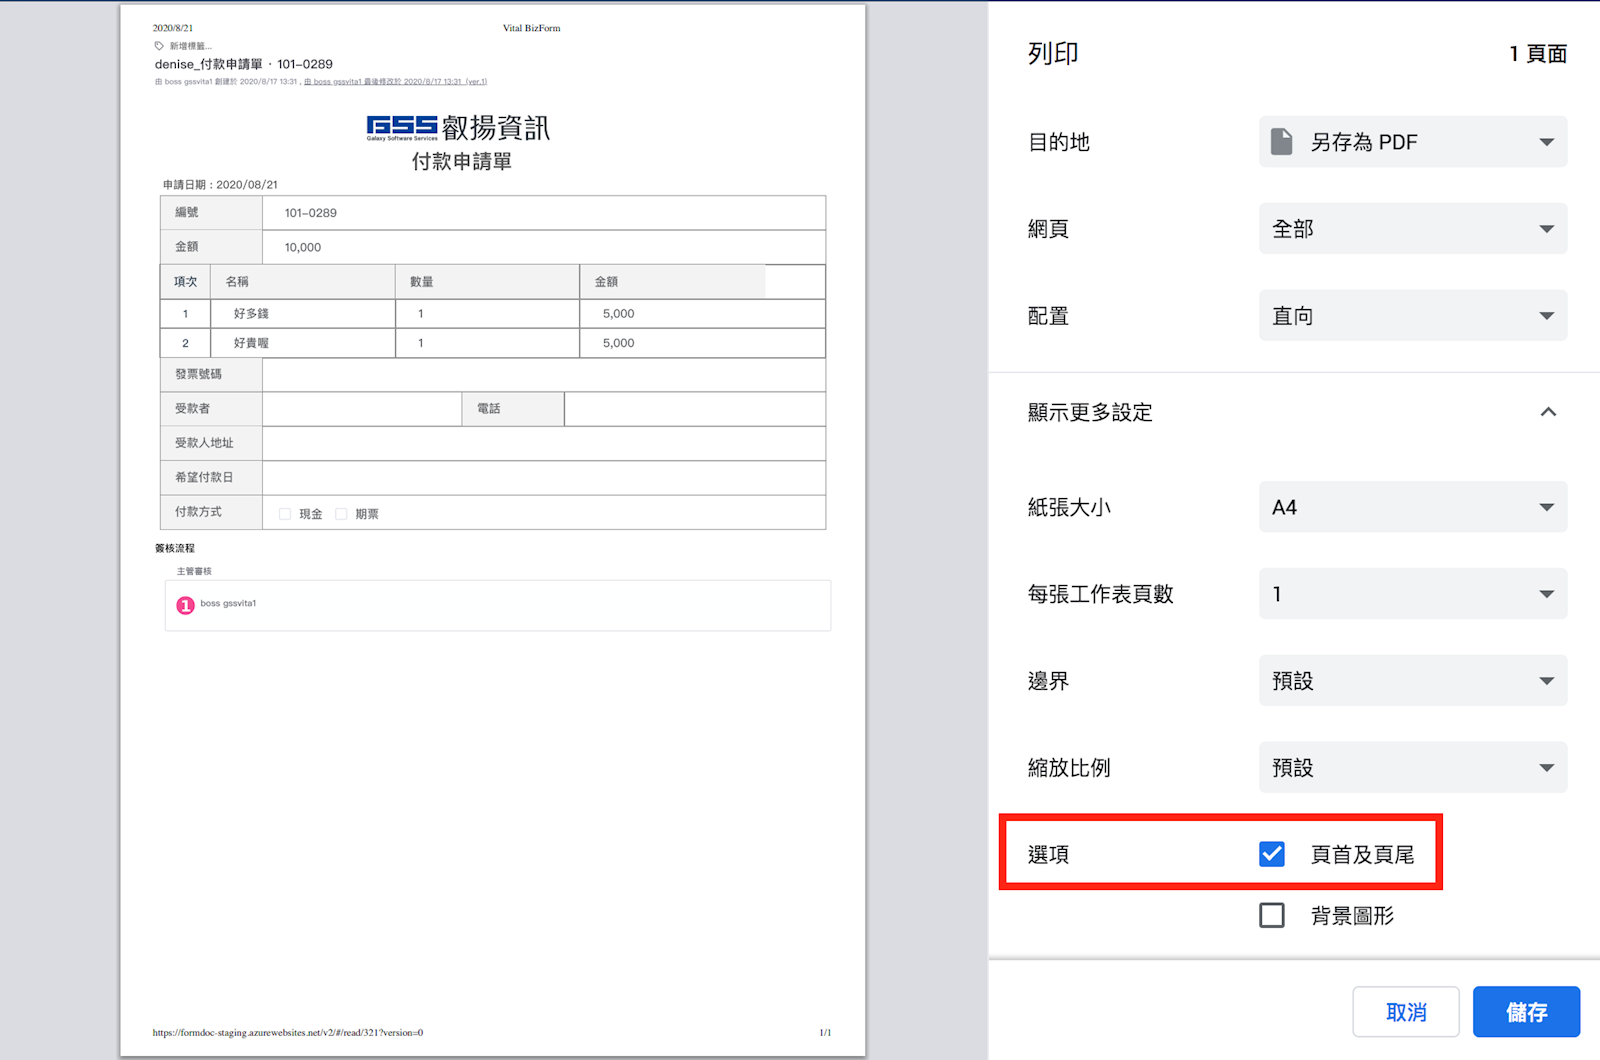
Task: Click the pink step 1 approval badge
Action: coord(185,605)
